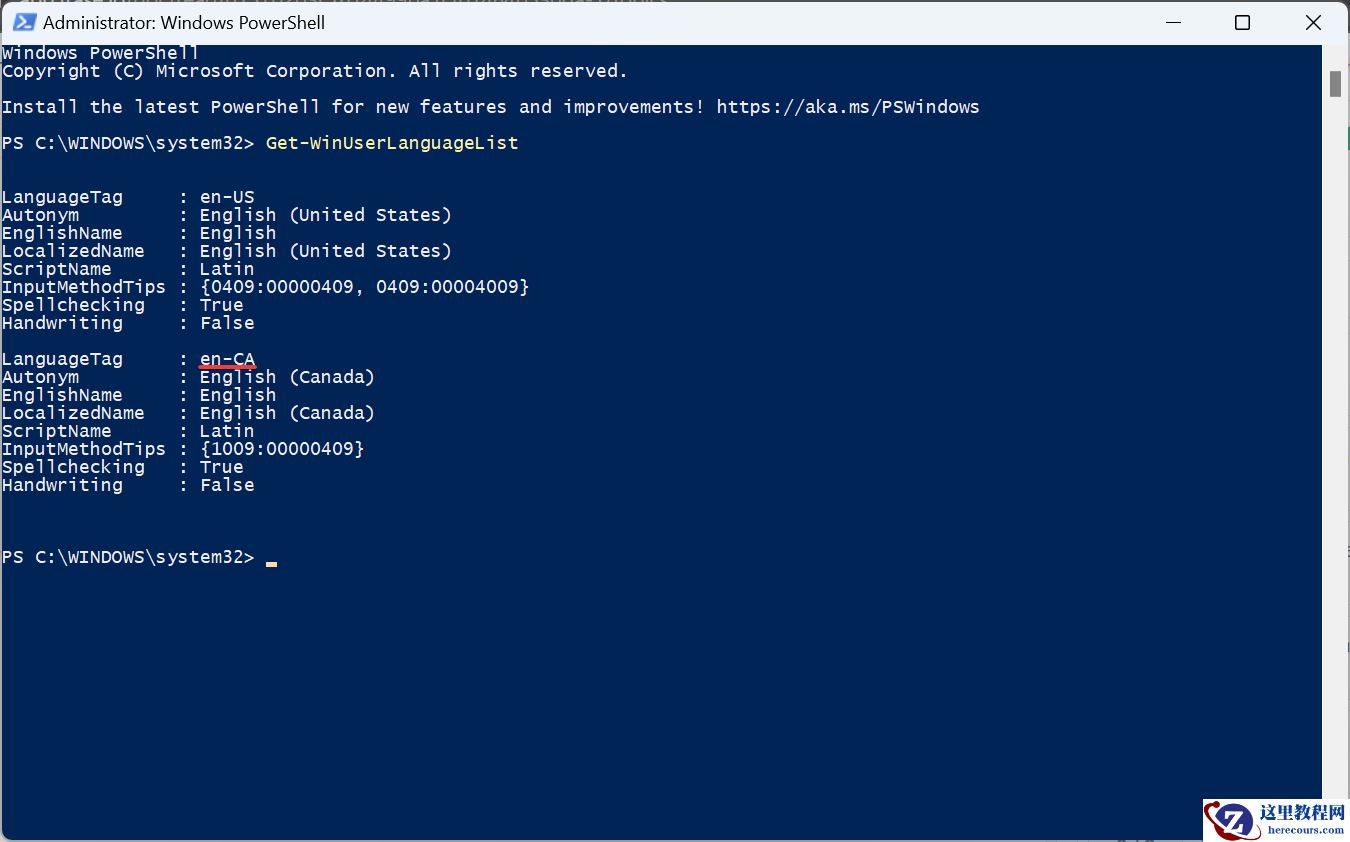
Task: Click the Get-WinUserLanguageList command text
Action: click(392, 143)
